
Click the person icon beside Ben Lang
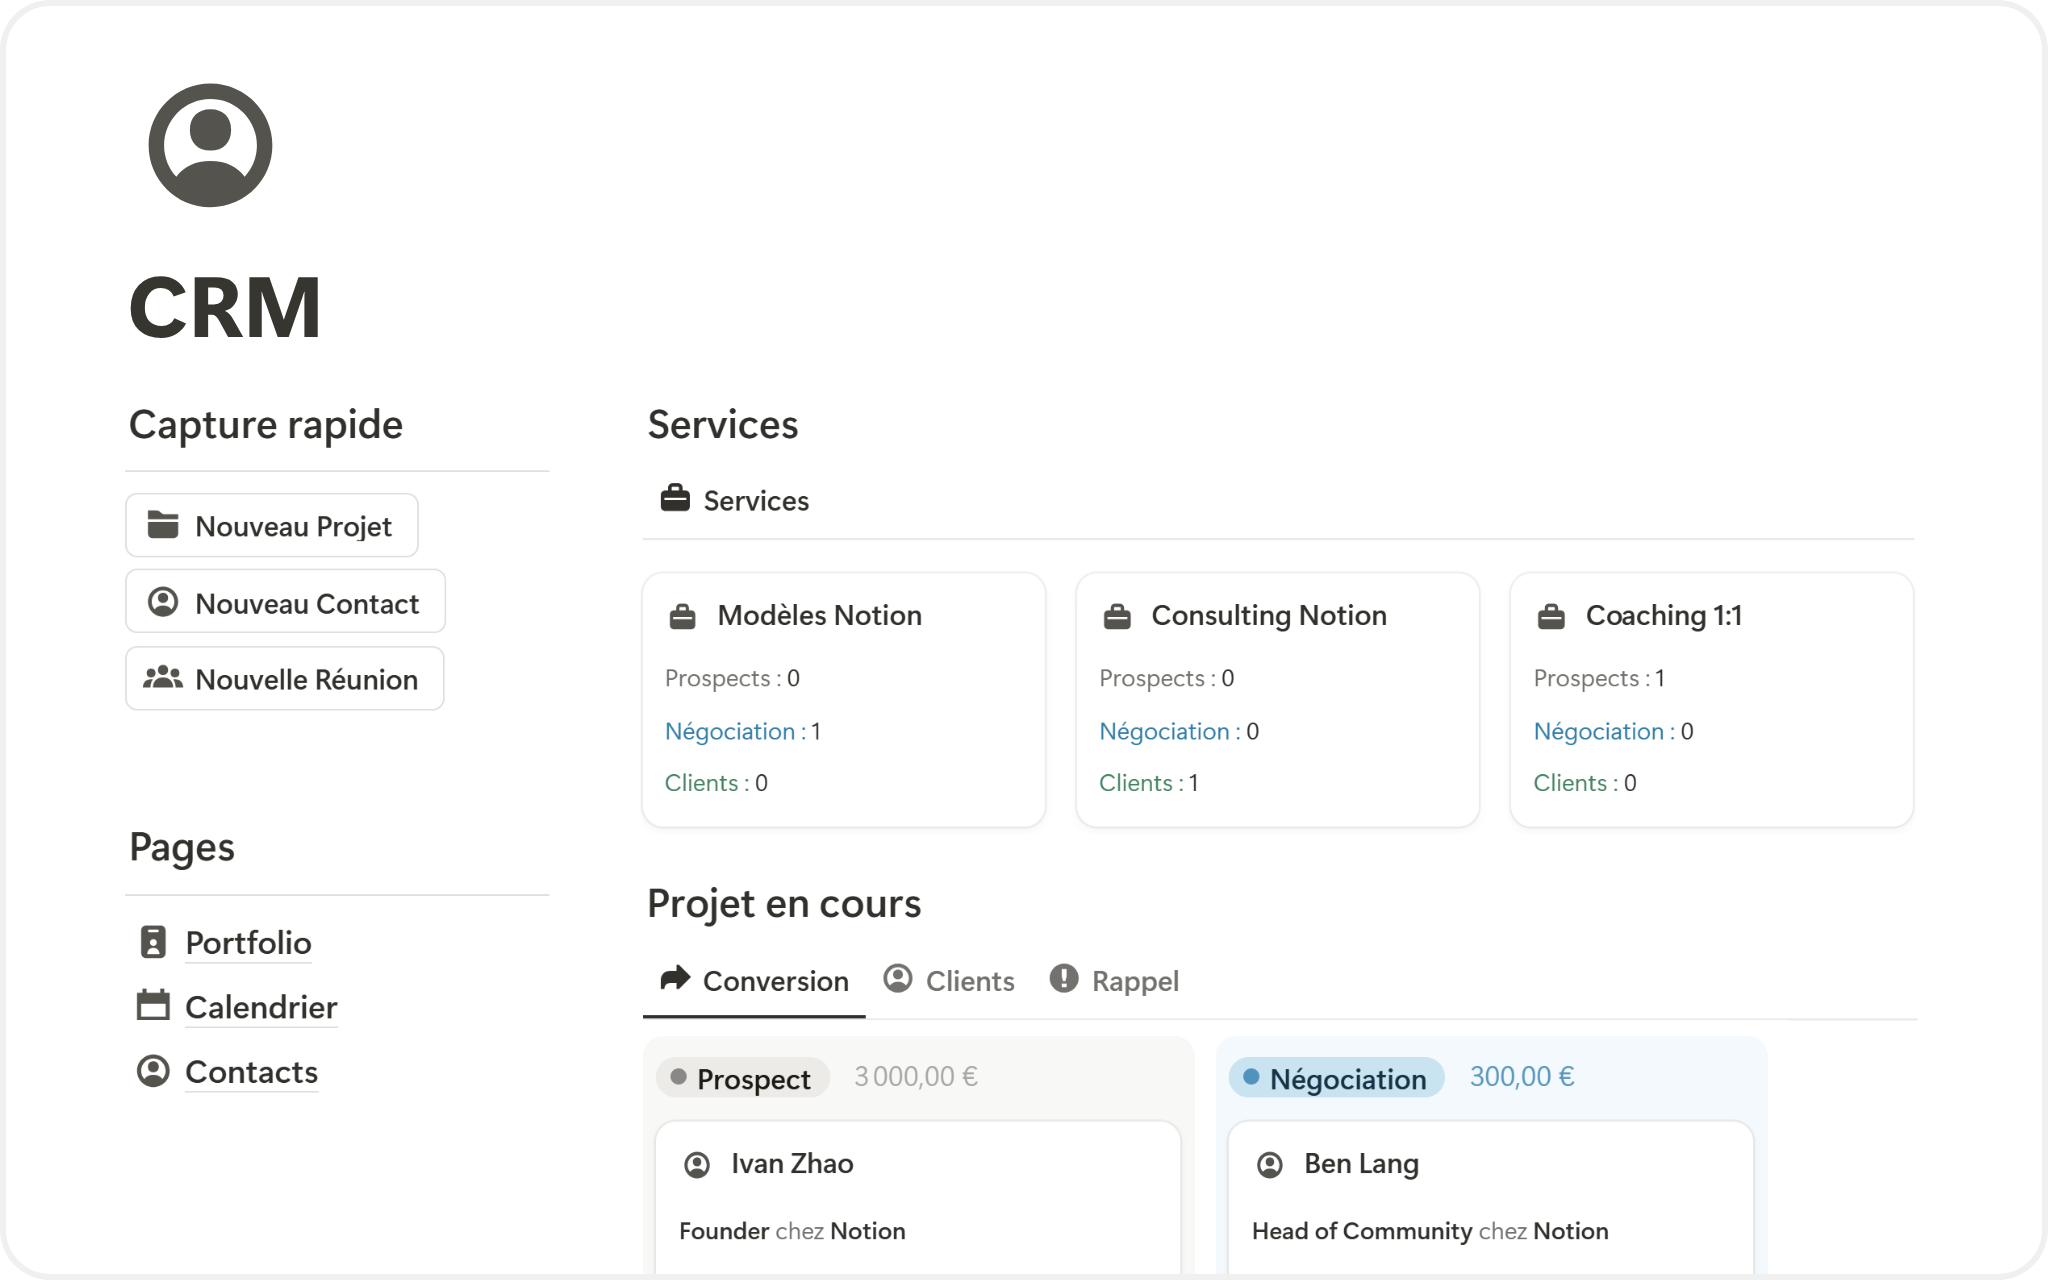(x=1270, y=1165)
